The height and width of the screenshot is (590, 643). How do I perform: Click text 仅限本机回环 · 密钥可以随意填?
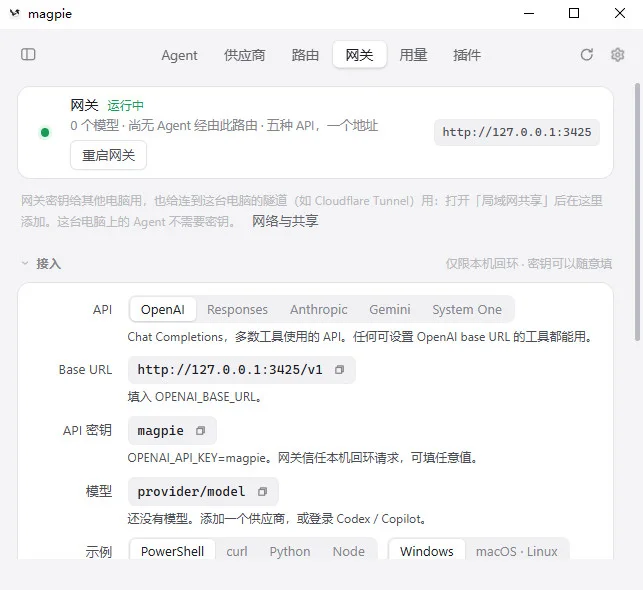[x=529, y=263]
